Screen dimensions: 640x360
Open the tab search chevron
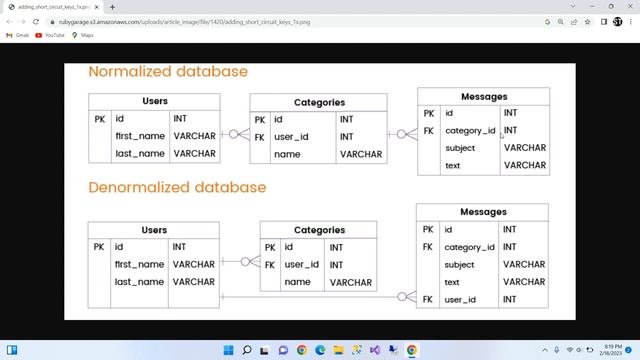573,7
